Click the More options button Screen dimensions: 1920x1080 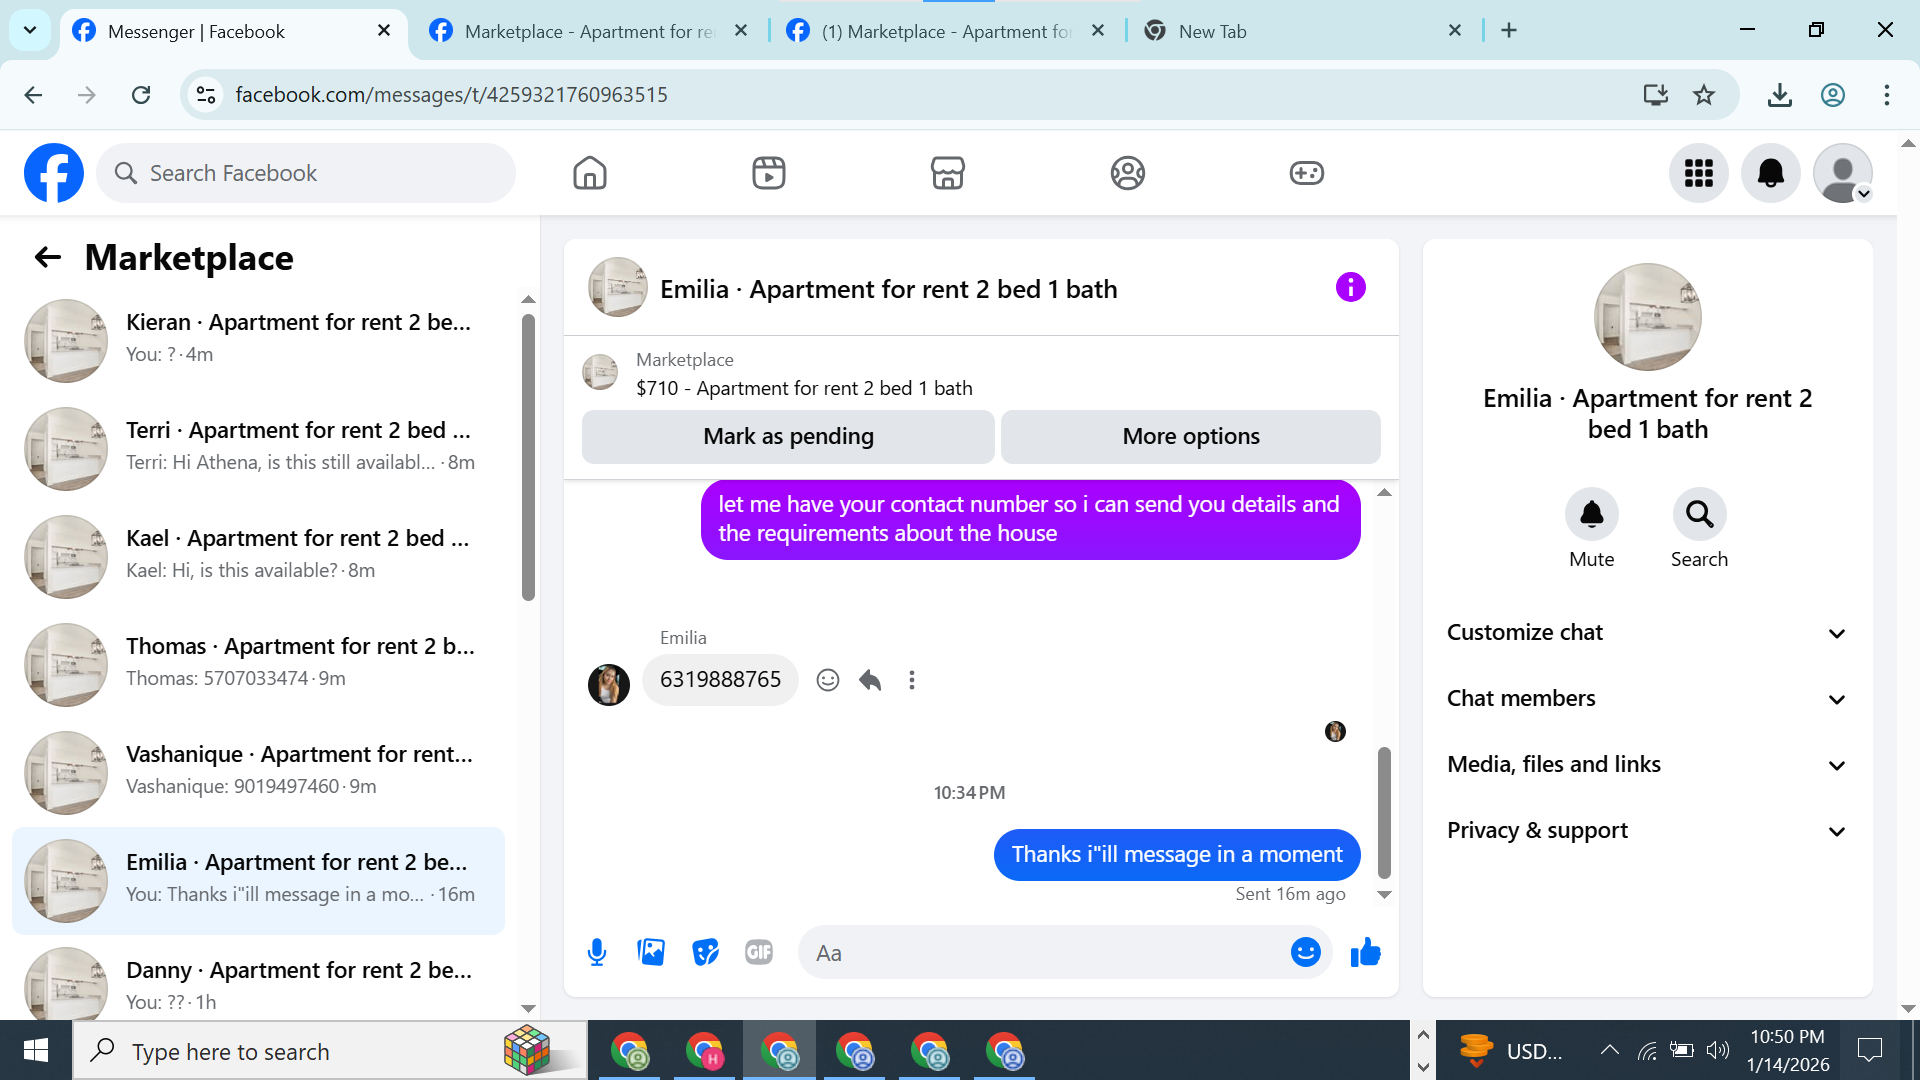pos(1190,437)
